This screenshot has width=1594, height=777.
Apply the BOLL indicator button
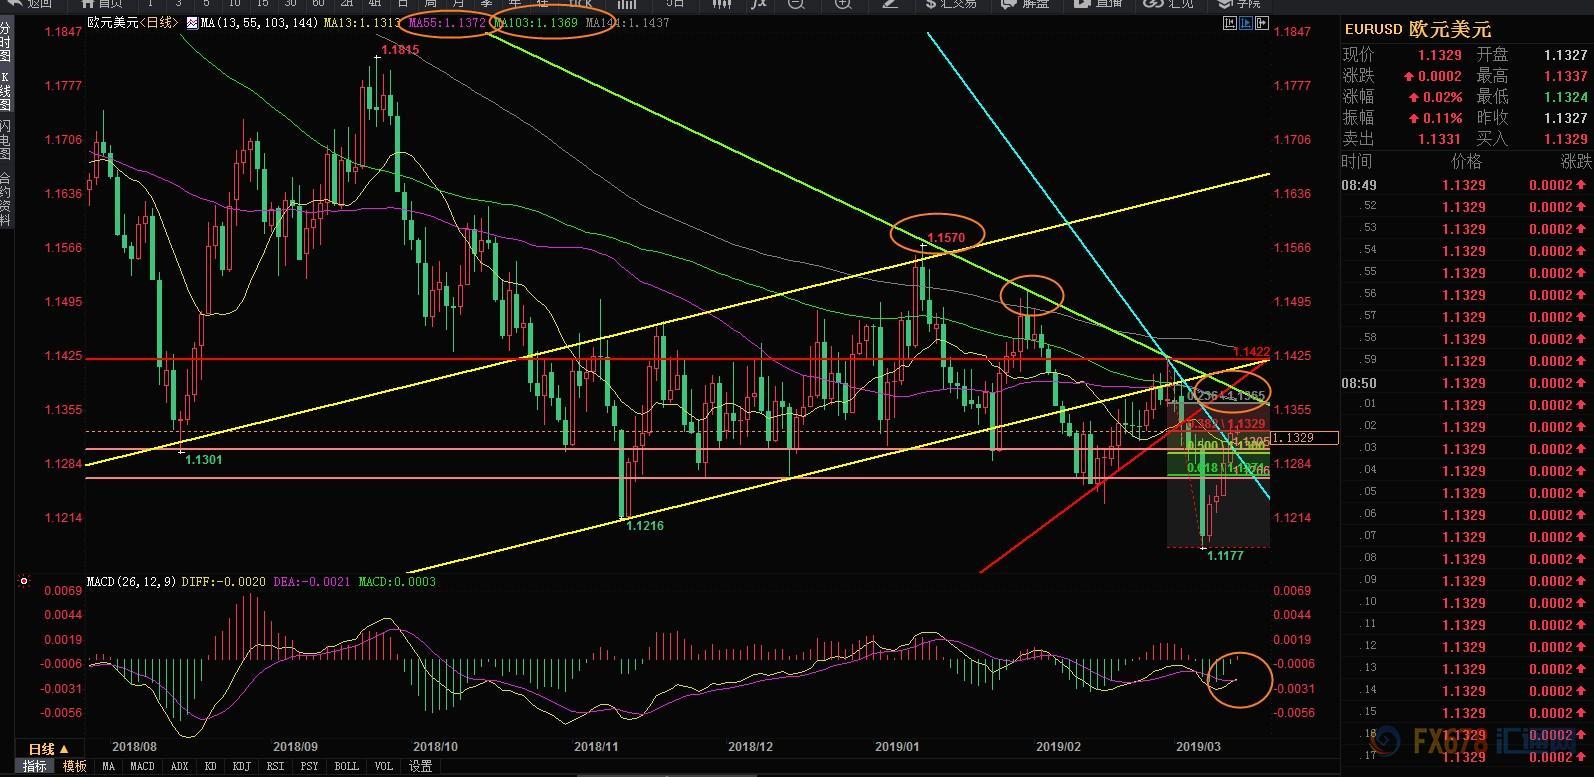coord(346,766)
